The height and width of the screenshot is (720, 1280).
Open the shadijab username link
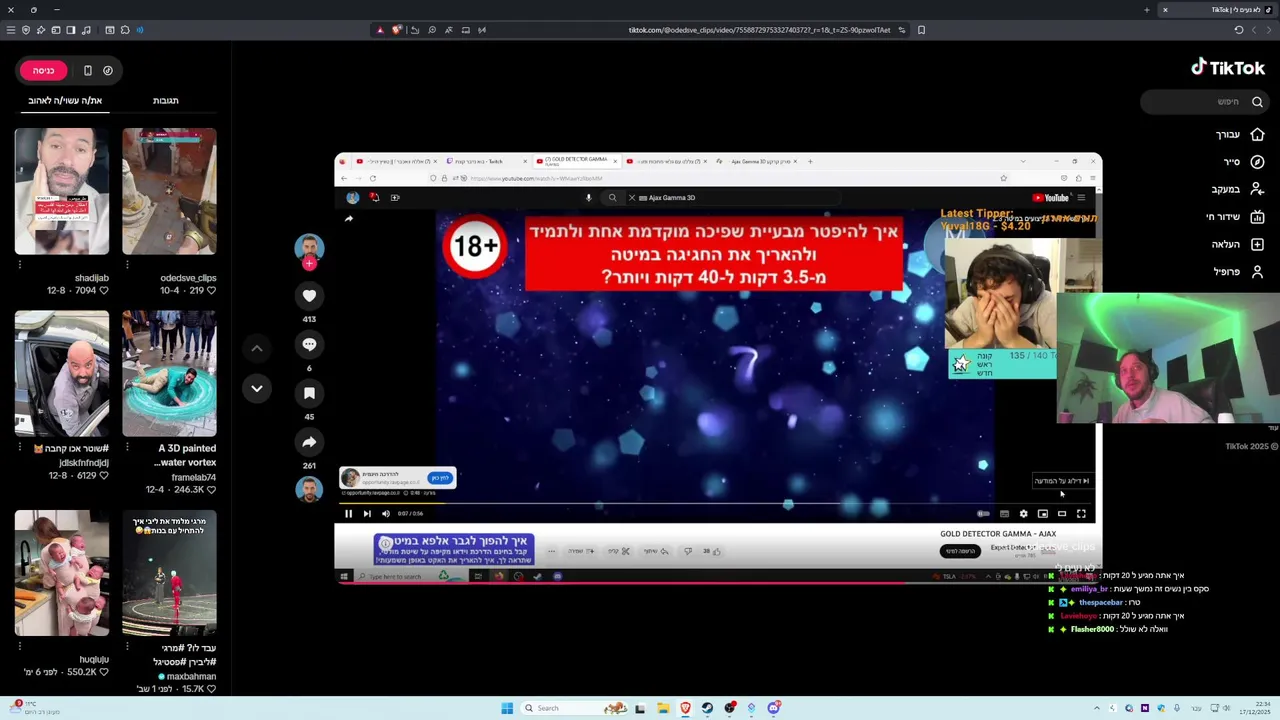[92, 278]
